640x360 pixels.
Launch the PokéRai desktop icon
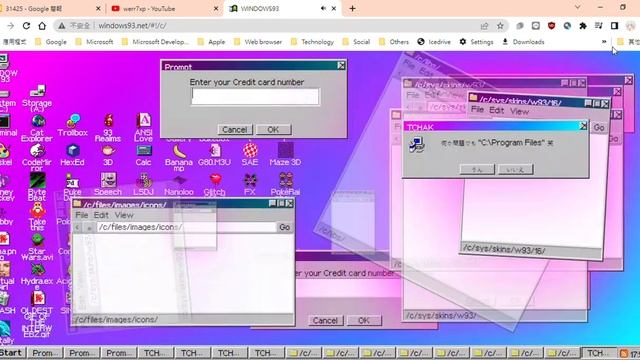(x=285, y=184)
